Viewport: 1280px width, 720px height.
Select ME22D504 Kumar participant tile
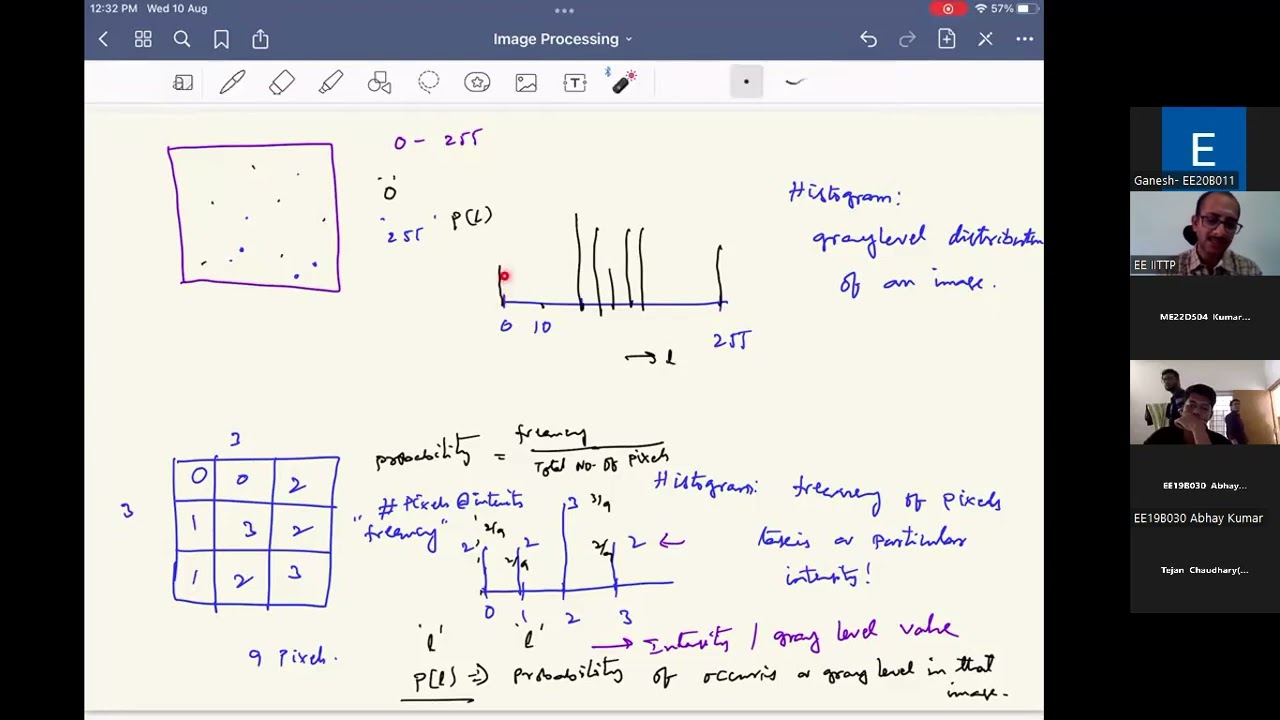coord(1204,317)
